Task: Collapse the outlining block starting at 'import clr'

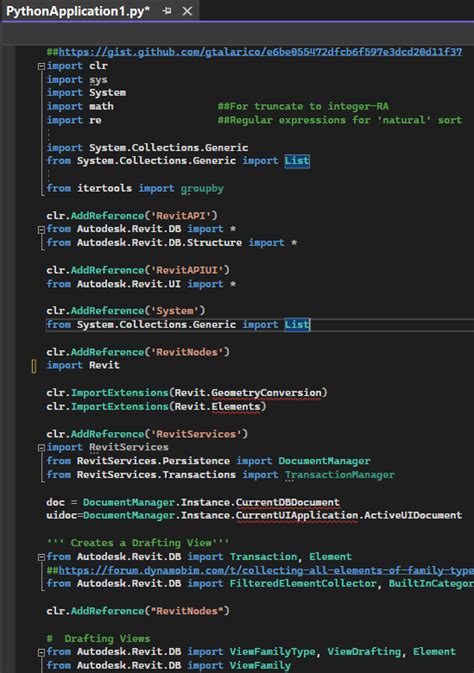Action: click(x=41, y=66)
